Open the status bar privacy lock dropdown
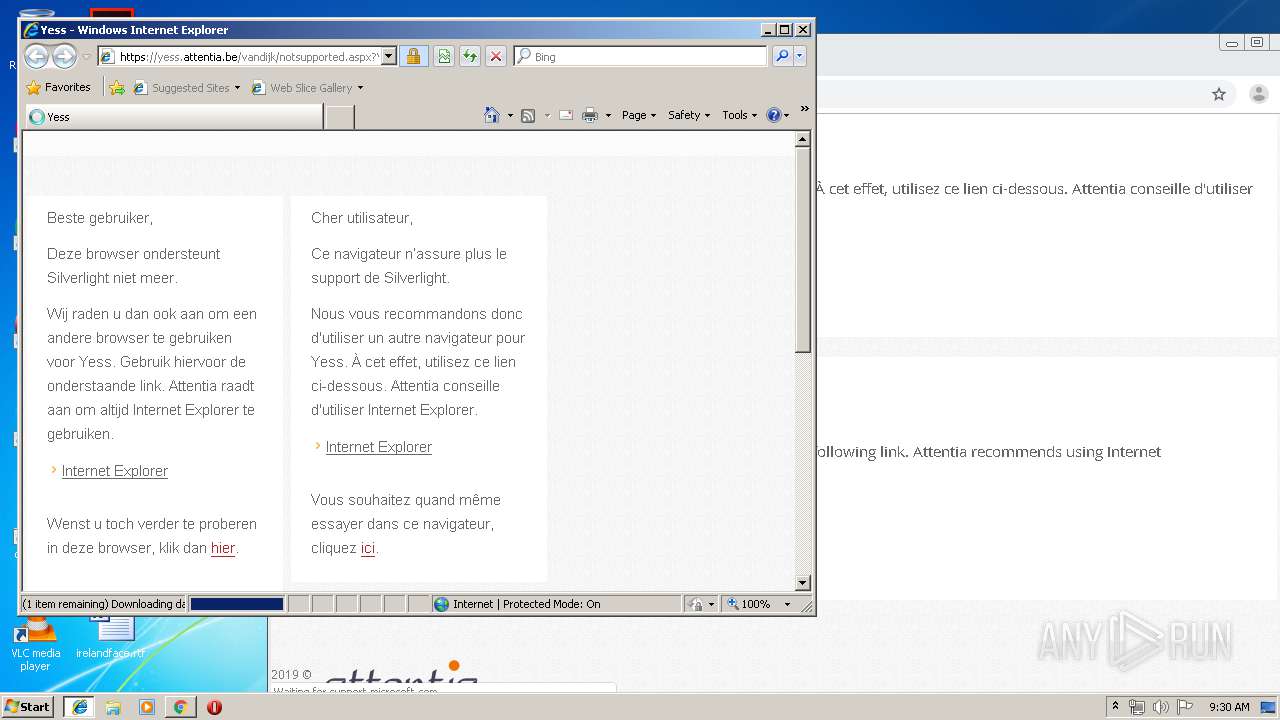The height and width of the screenshot is (720, 1280). (701, 604)
